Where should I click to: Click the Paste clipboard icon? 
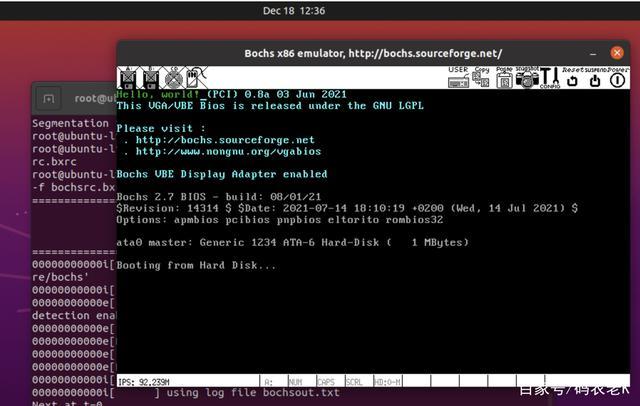point(504,77)
